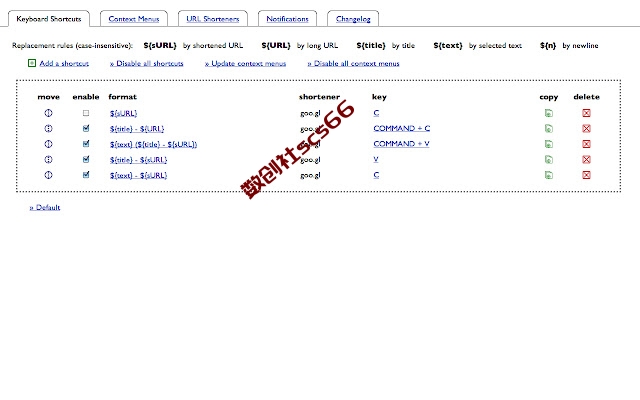Click the 'format' column header
This screenshot has height=400, width=640.
click(122, 97)
